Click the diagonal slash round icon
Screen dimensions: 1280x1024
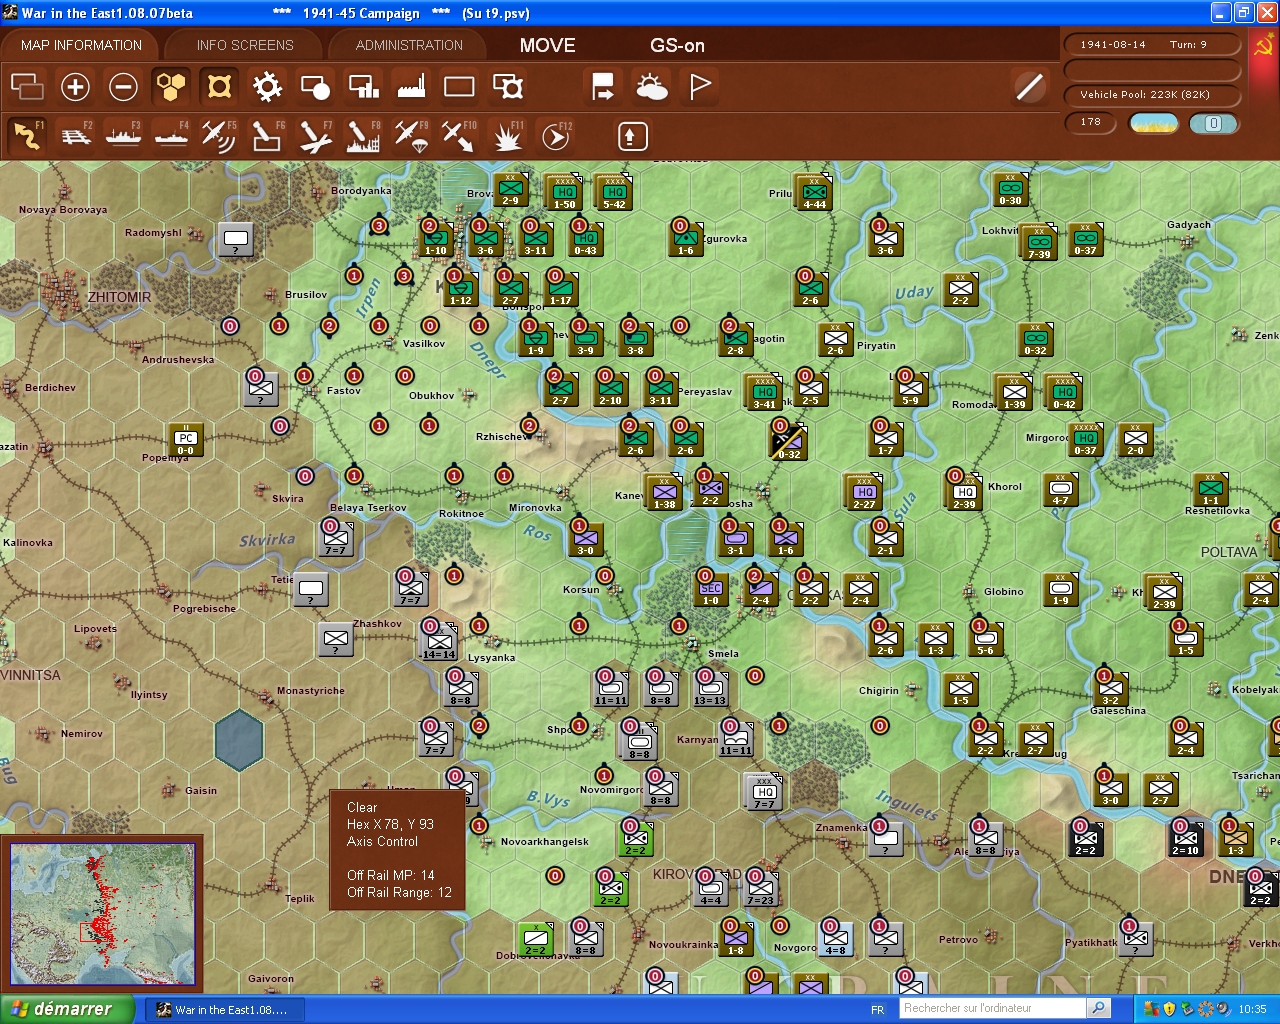1029,87
